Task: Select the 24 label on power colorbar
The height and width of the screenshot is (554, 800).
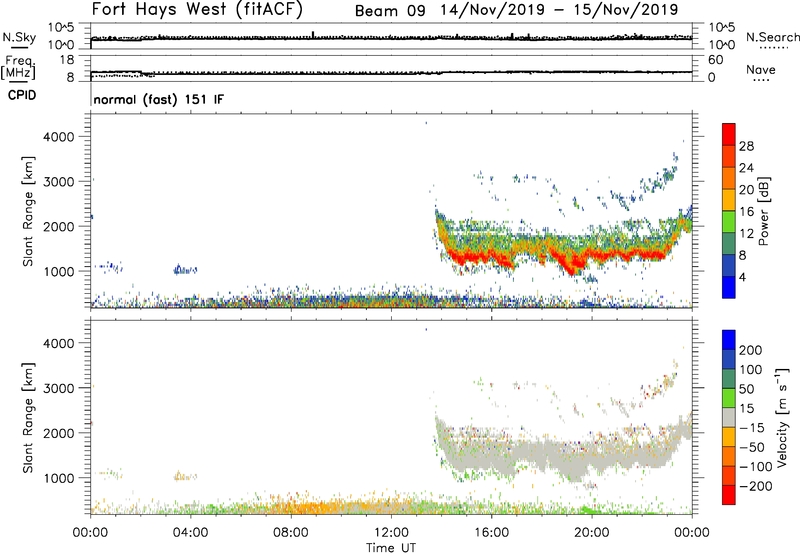Action: (746, 168)
